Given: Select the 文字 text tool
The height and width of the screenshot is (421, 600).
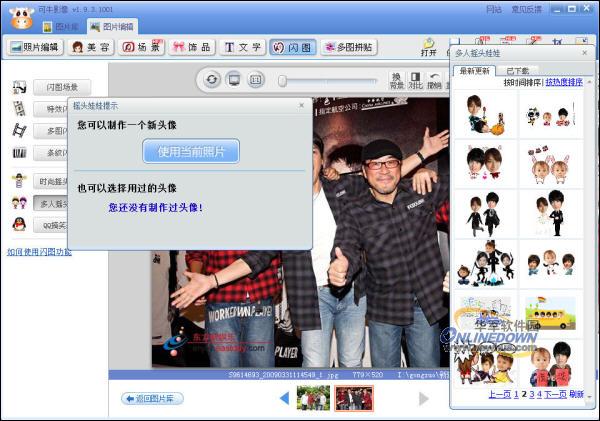Looking at the screenshot, I should 242,47.
